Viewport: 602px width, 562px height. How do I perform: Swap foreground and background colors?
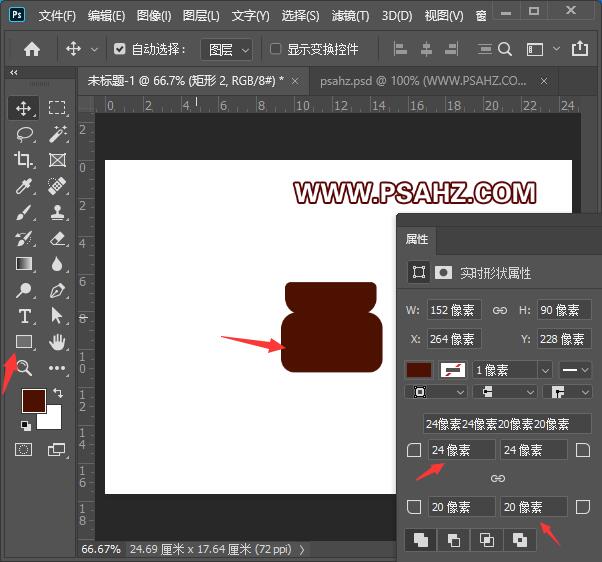[x=58, y=393]
